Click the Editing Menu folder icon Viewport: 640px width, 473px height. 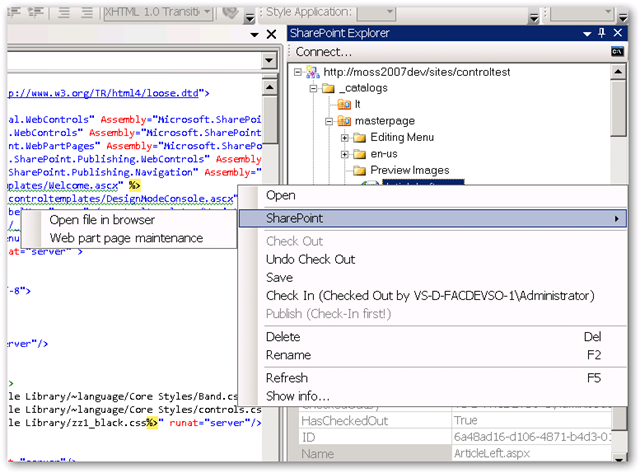[360, 138]
